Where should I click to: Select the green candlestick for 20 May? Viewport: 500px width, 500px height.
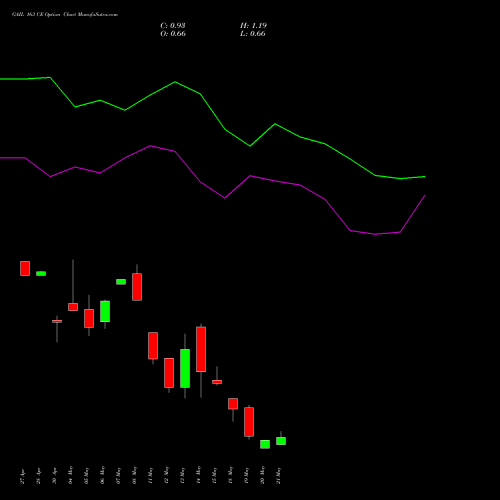pyautogui.click(x=265, y=444)
